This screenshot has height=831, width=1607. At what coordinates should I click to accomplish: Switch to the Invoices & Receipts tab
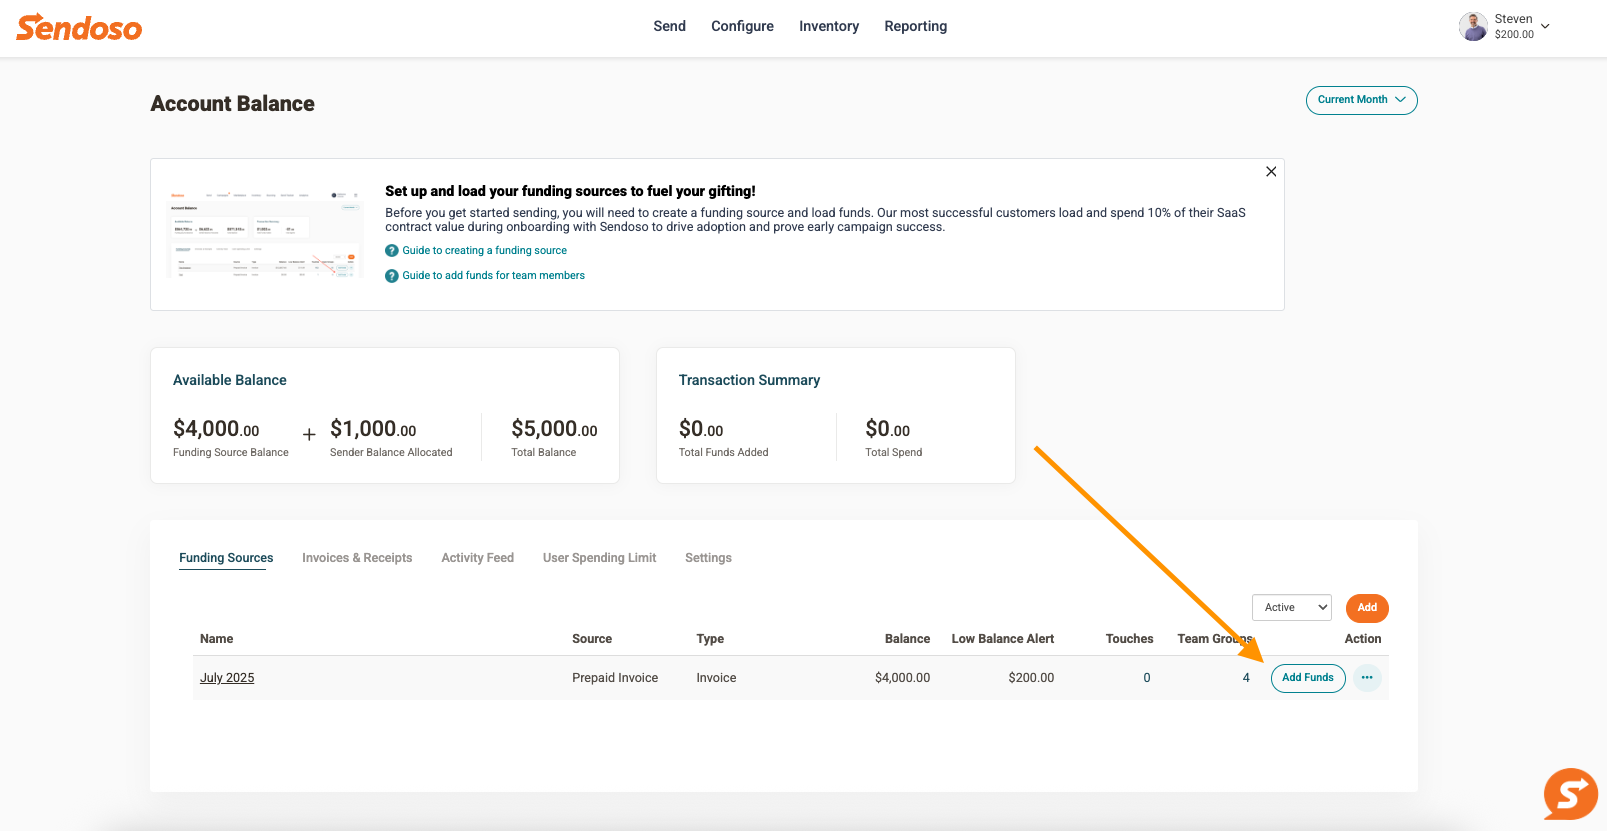tap(357, 558)
